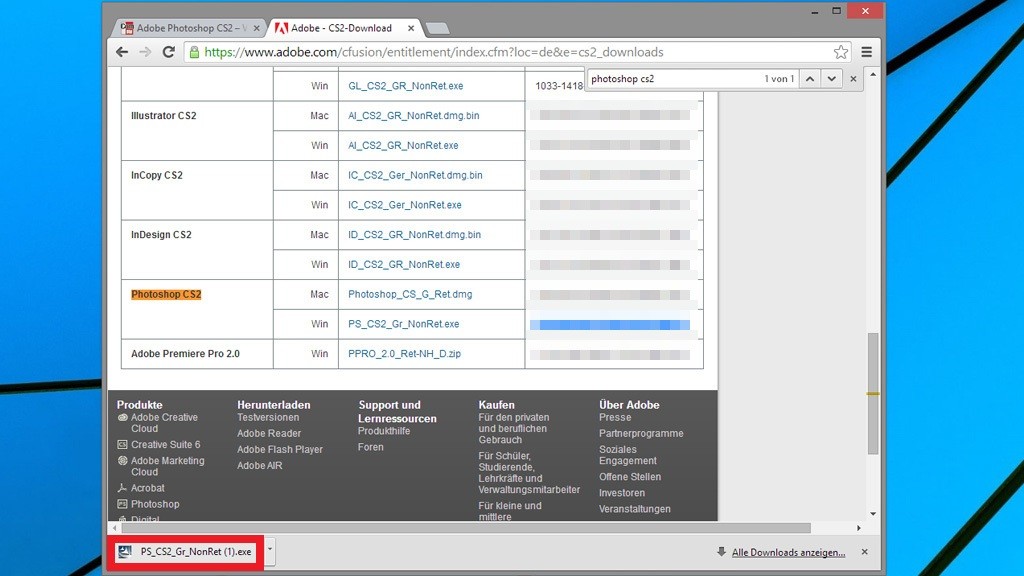Download ID_CS2_GR_NonRet.dmg.bin

(x=415, y=234)
